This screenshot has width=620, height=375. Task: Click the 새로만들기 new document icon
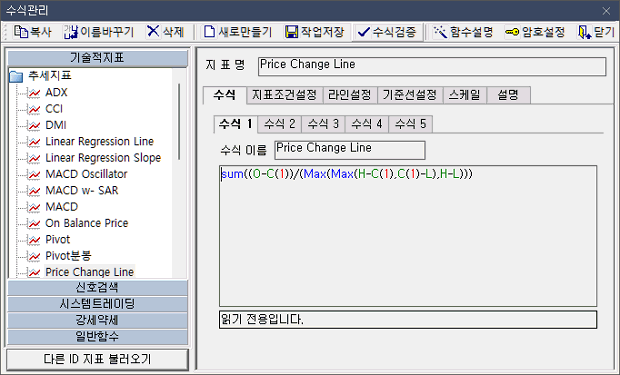tap(209, 32)
